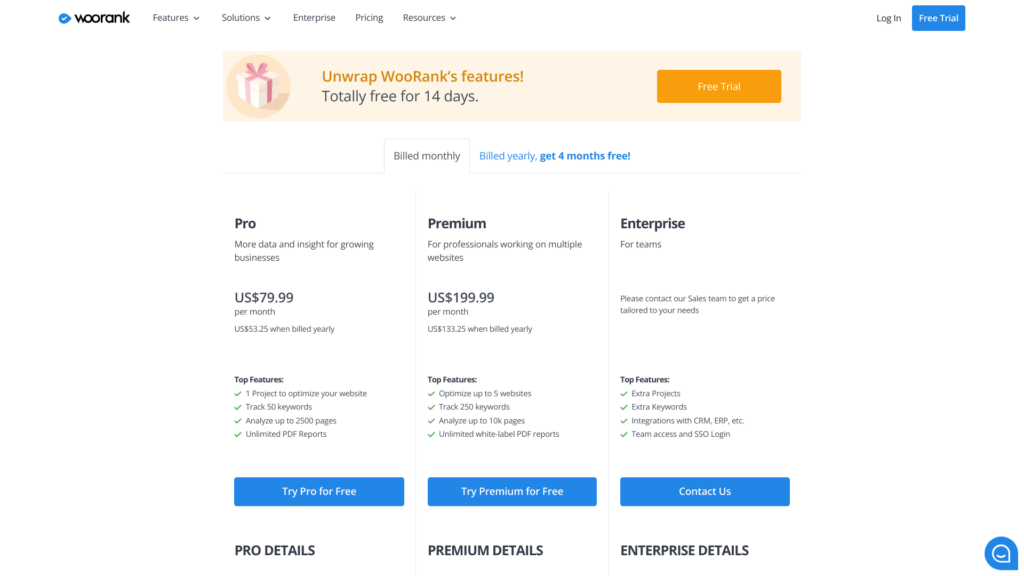Screen dimensions: 1024x576
Task: Click the checkmark beside Track 50 keywords
Action: [x=238, y=408]
